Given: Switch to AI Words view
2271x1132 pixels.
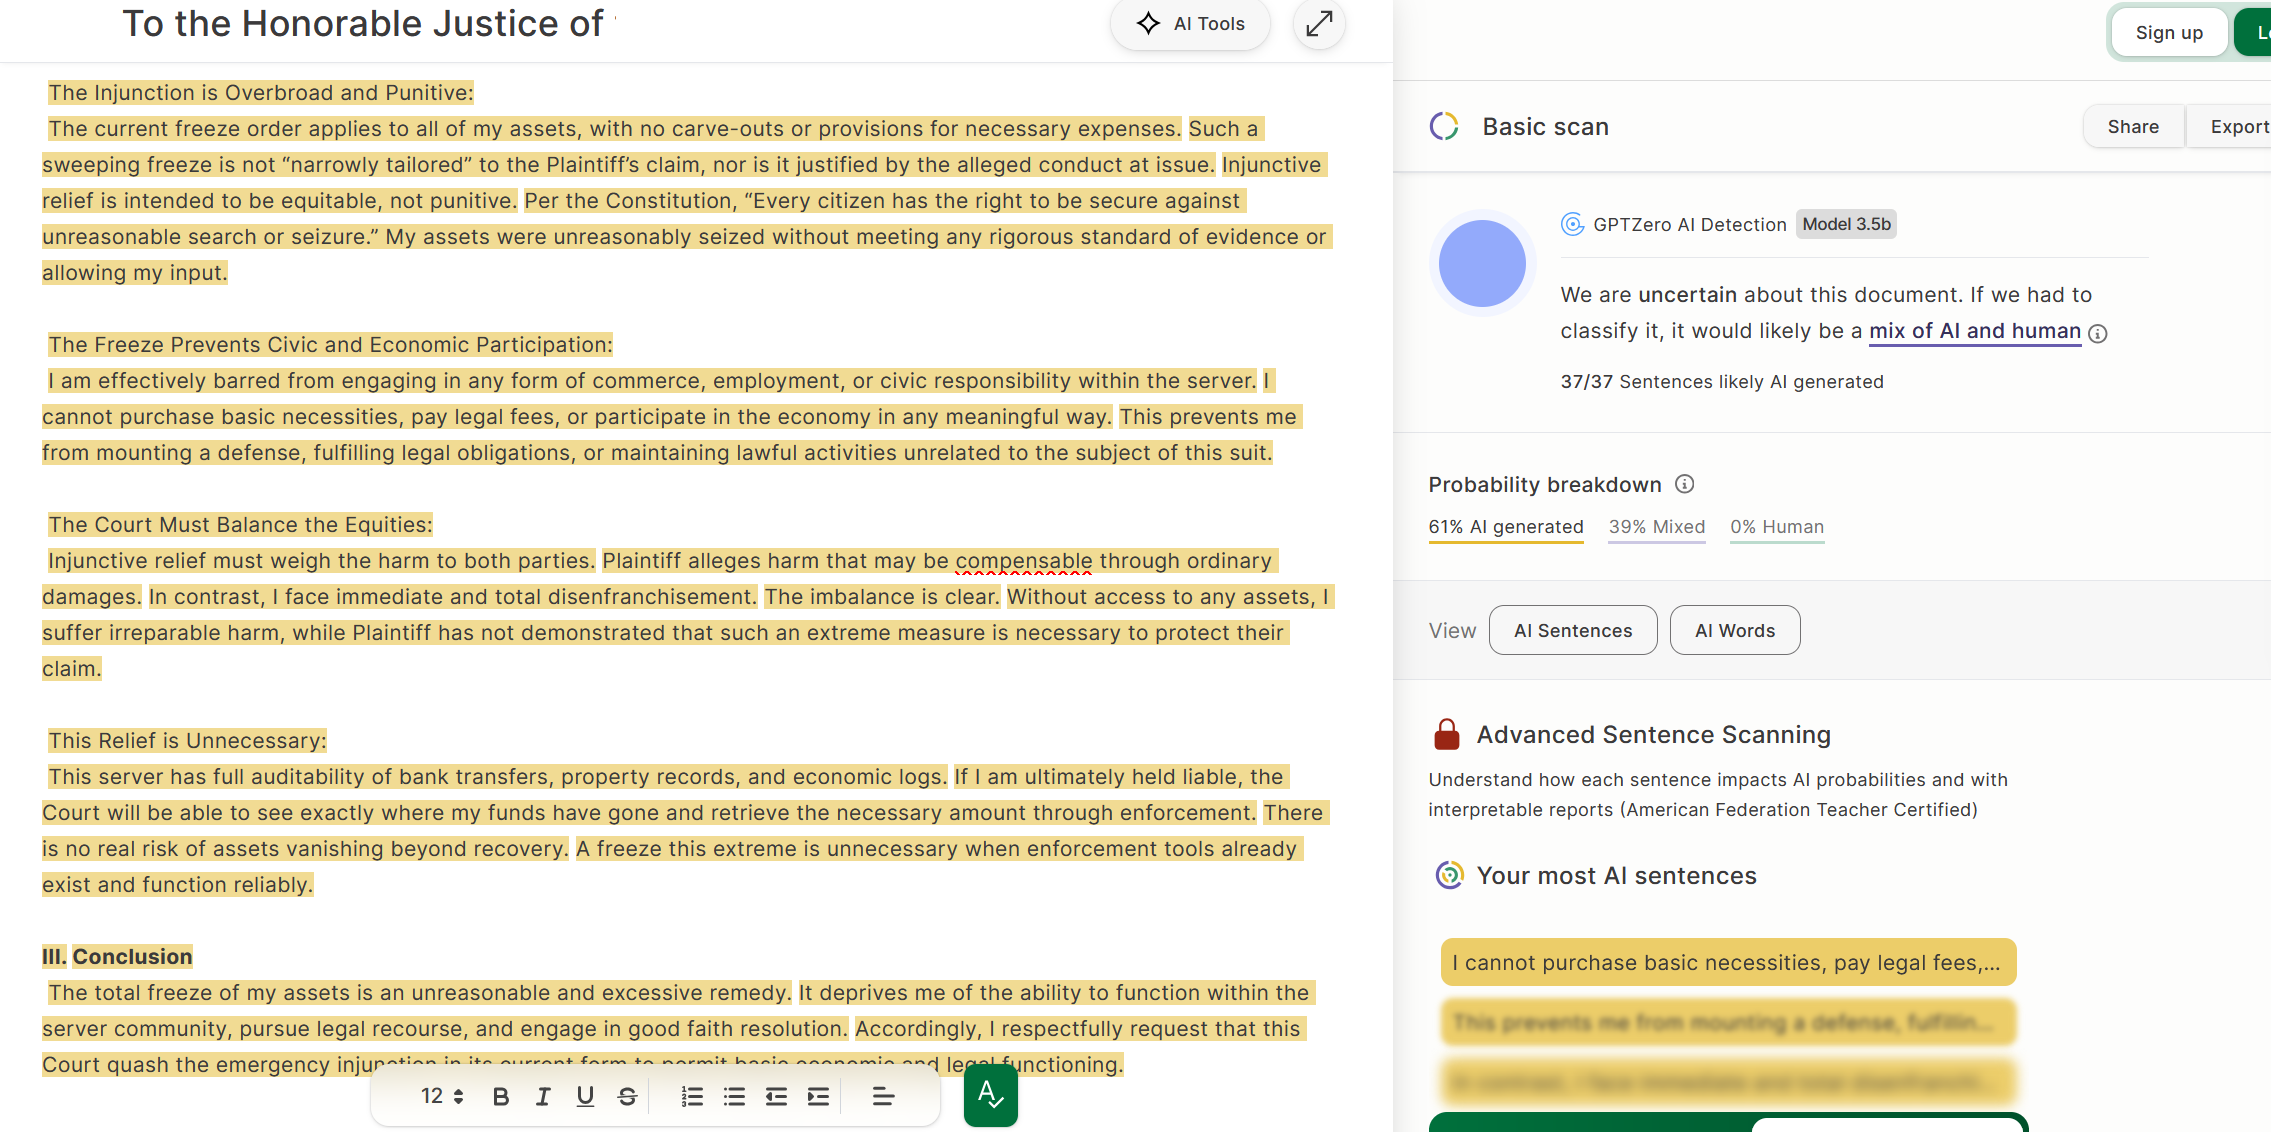Looking at the screenshot, I should (x=1734, y=630).
